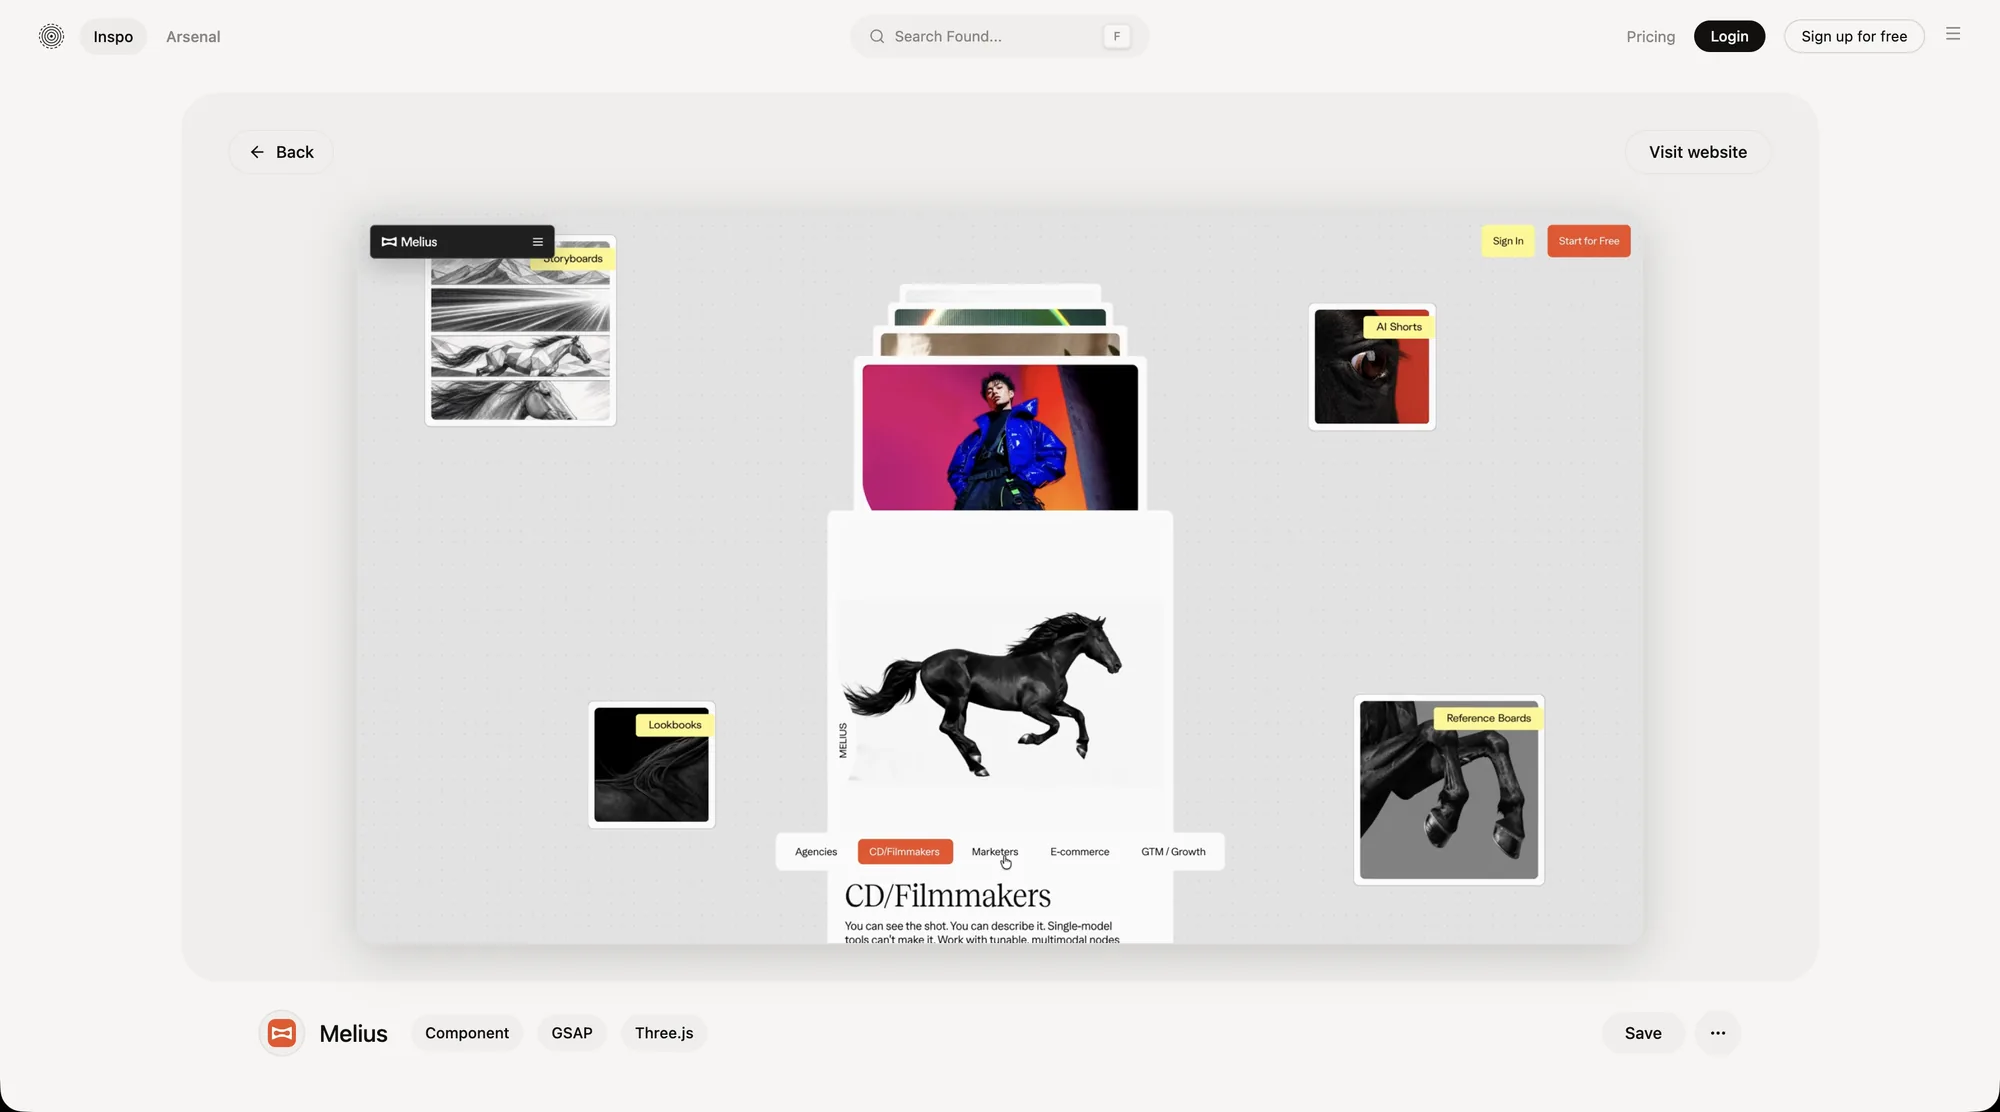Select the CD/Filmmakers tab
The image size is (2000, 1112).
coord(904,852)
